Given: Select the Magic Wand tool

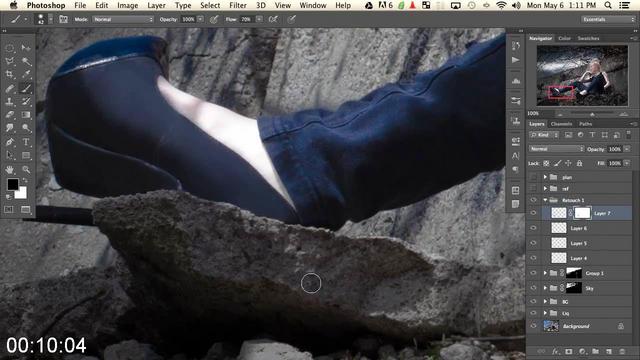Looking at the screenshot, I should coord(26,62).
